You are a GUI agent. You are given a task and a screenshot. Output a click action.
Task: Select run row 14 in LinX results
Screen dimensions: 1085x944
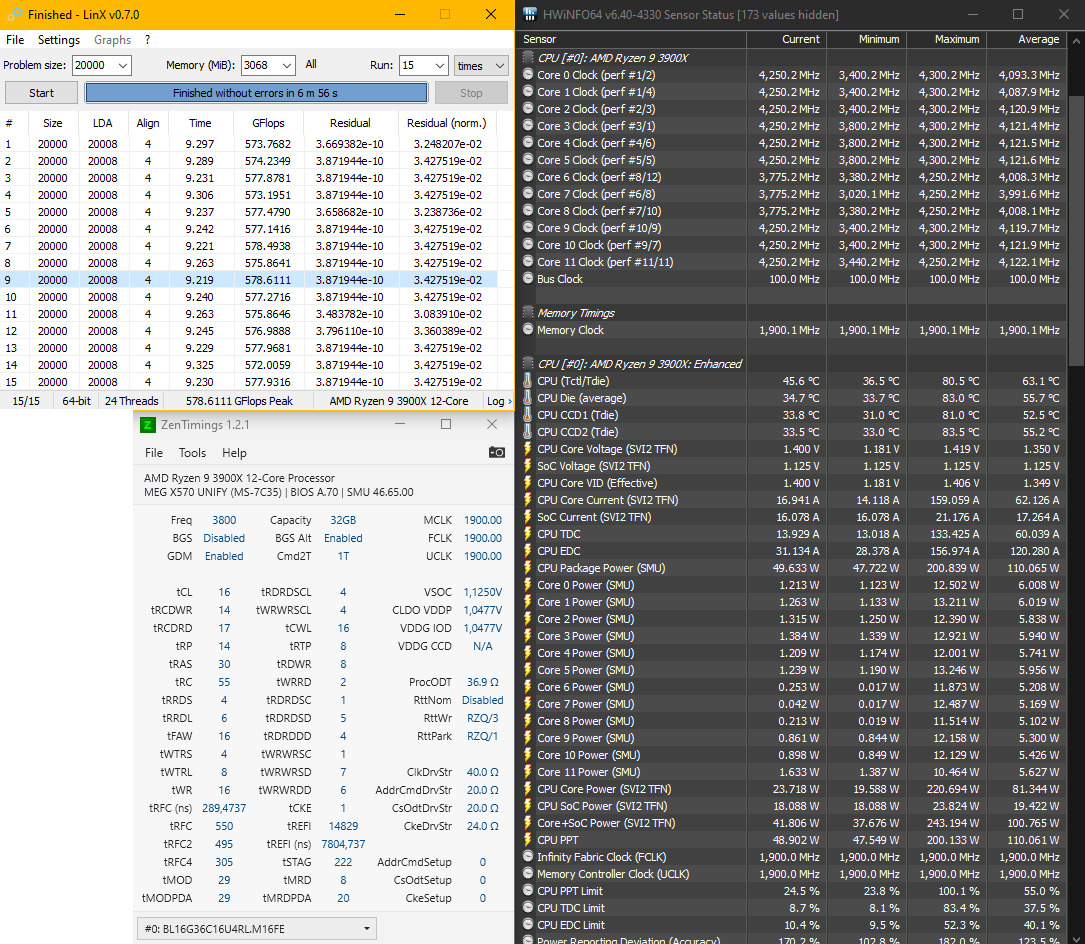[x=249, y=365]
